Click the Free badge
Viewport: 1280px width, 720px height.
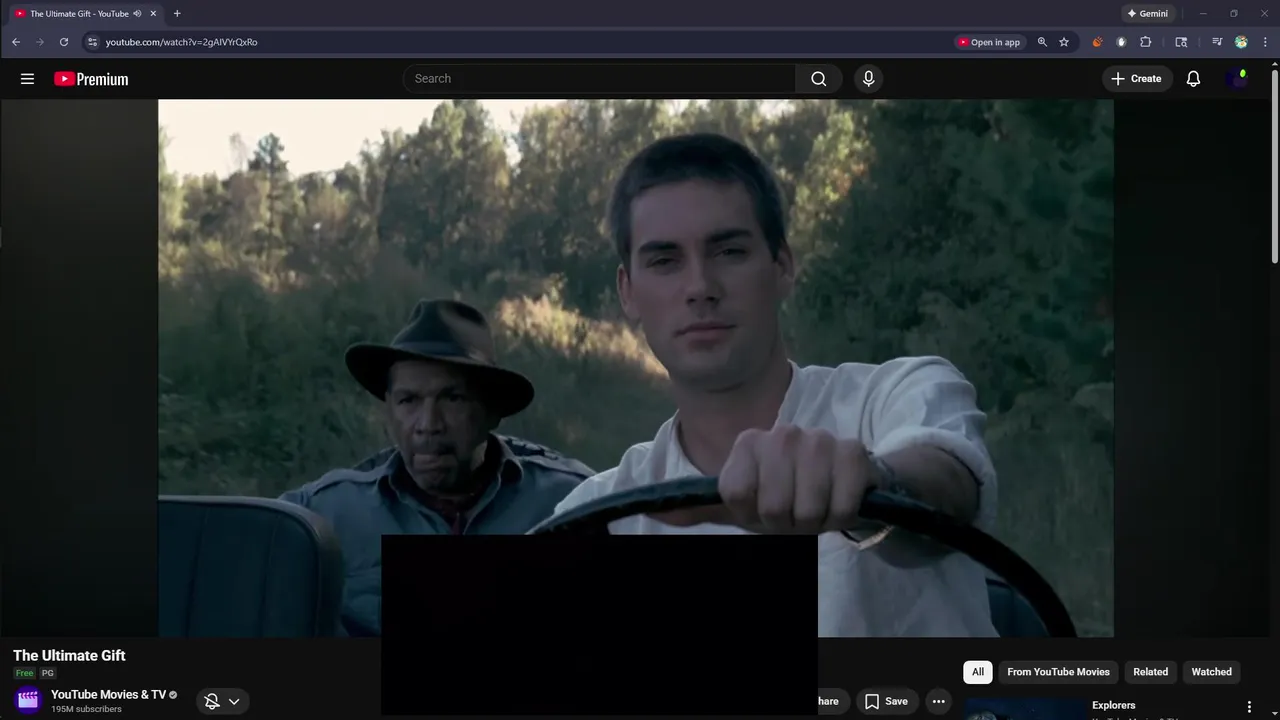(x=24, y=673)
